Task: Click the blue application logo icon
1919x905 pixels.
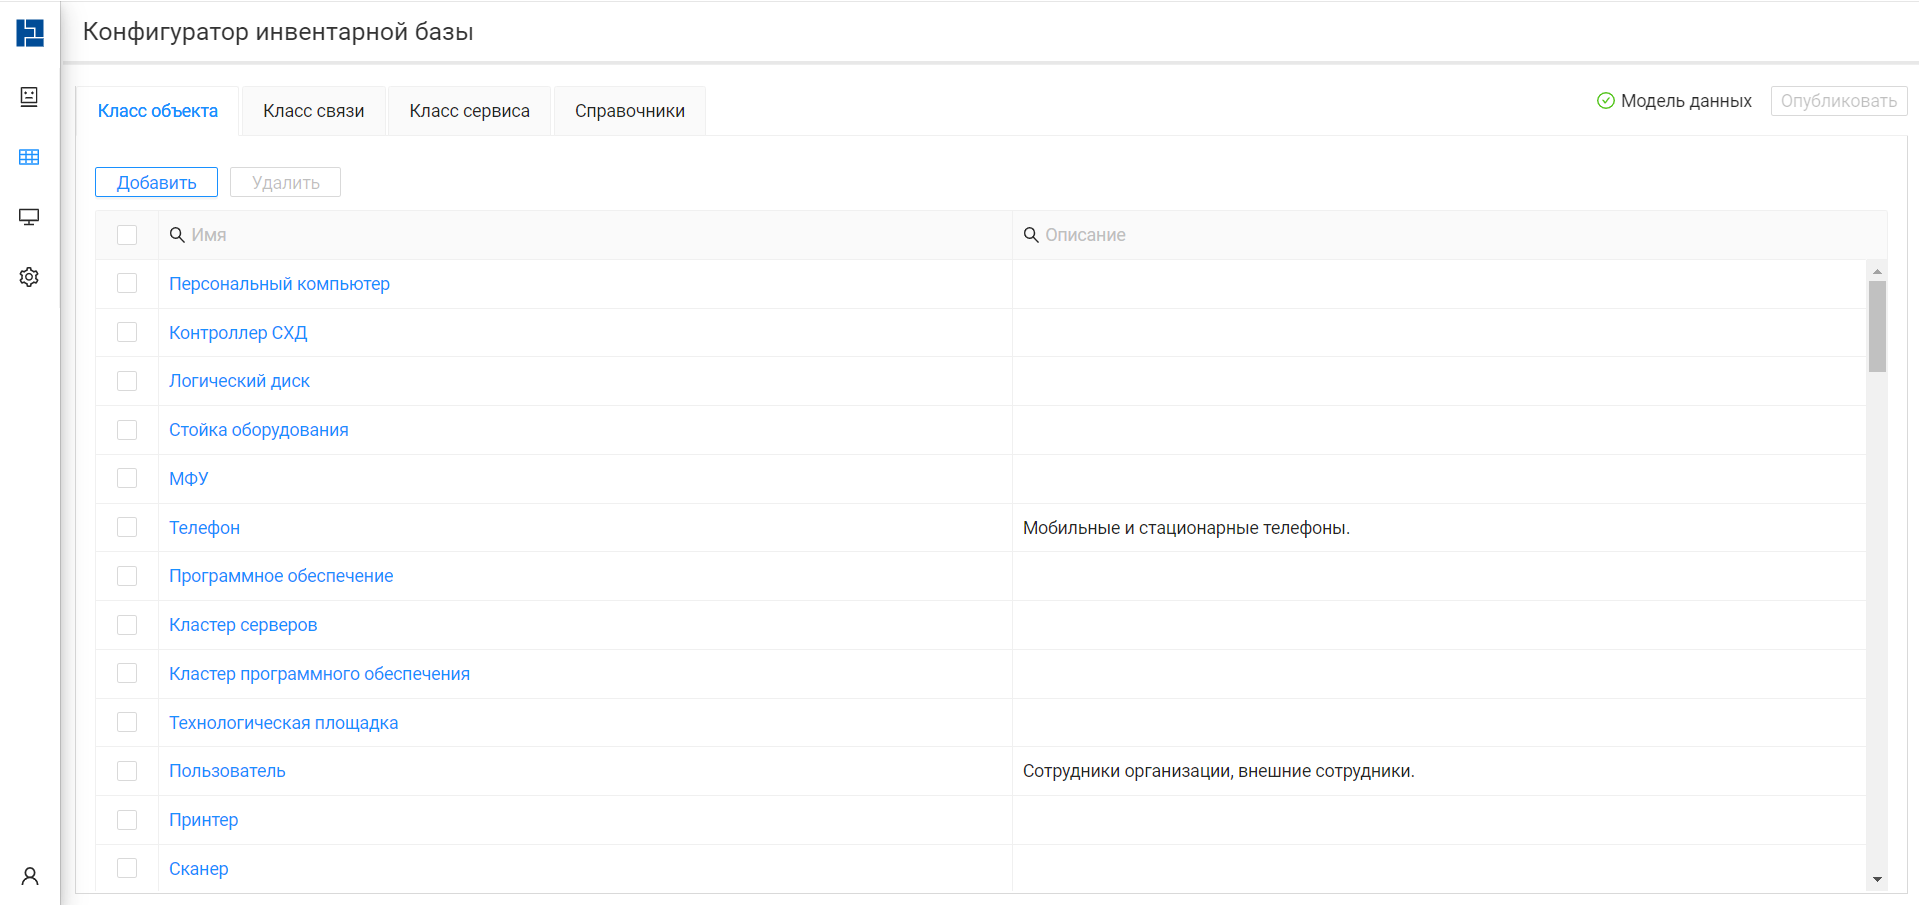Action: coord(30,33)
